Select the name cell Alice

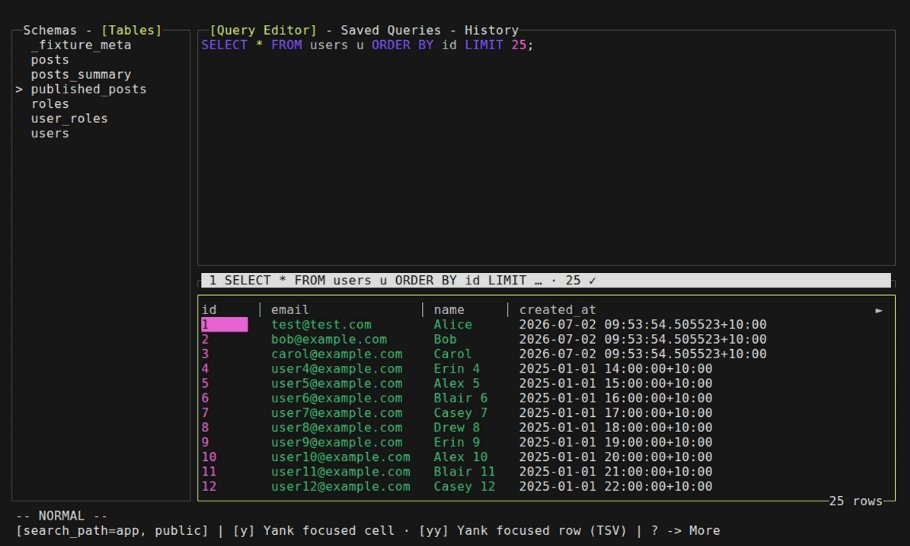[453, 324]
